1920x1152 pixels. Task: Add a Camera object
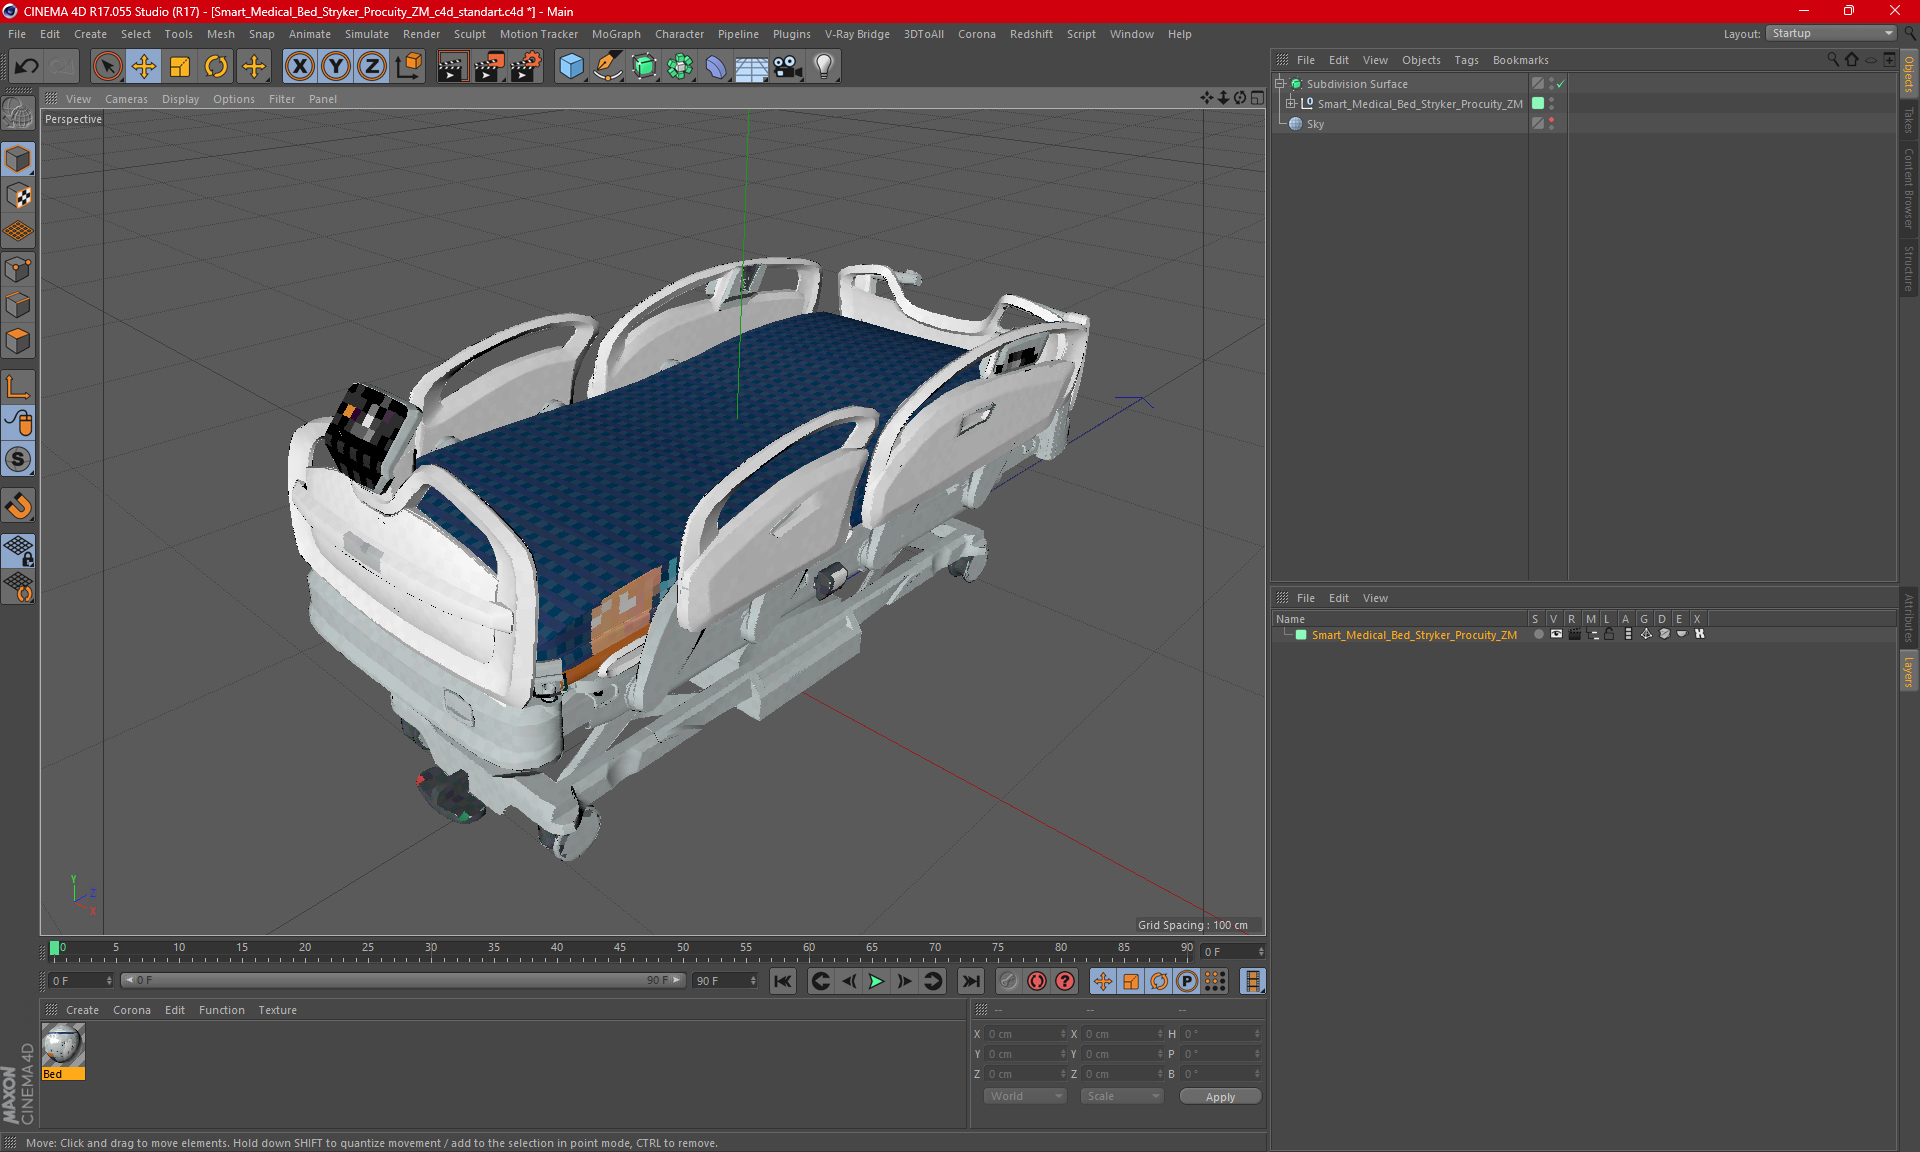pyautogui.click(x=788, y=67)
